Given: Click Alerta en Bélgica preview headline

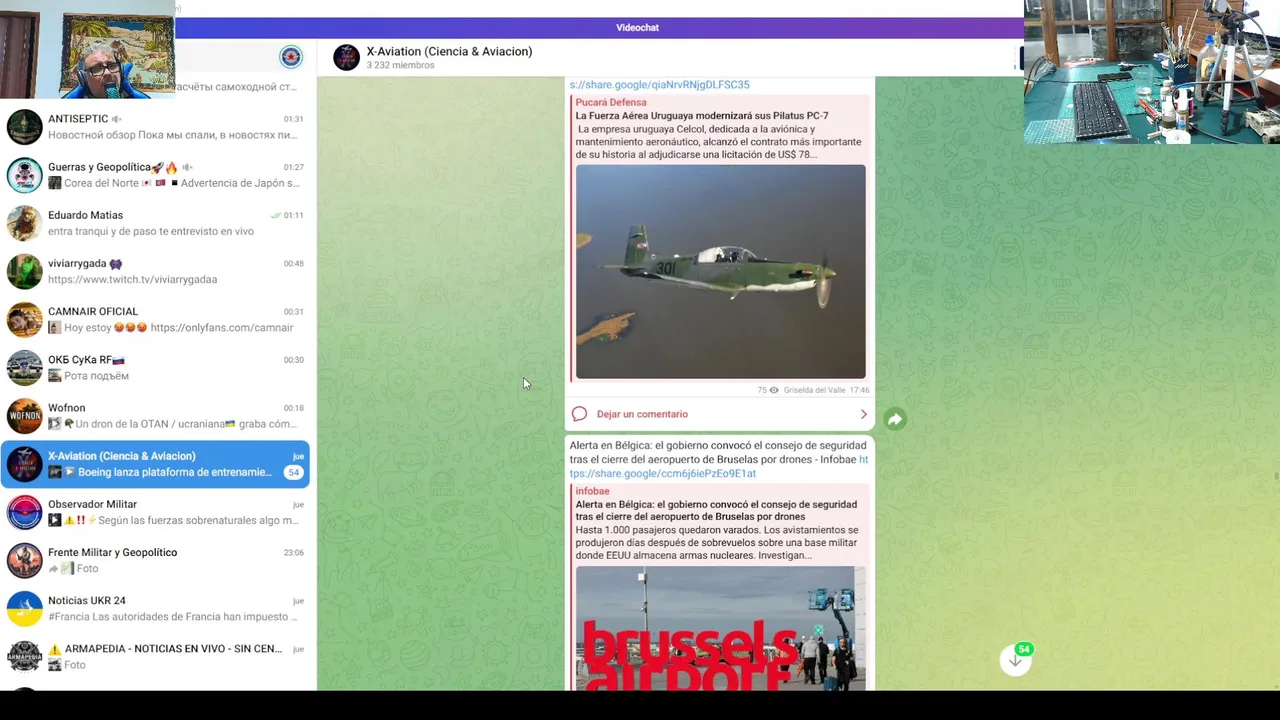Looking at the screenshot, I should [716, 511].
